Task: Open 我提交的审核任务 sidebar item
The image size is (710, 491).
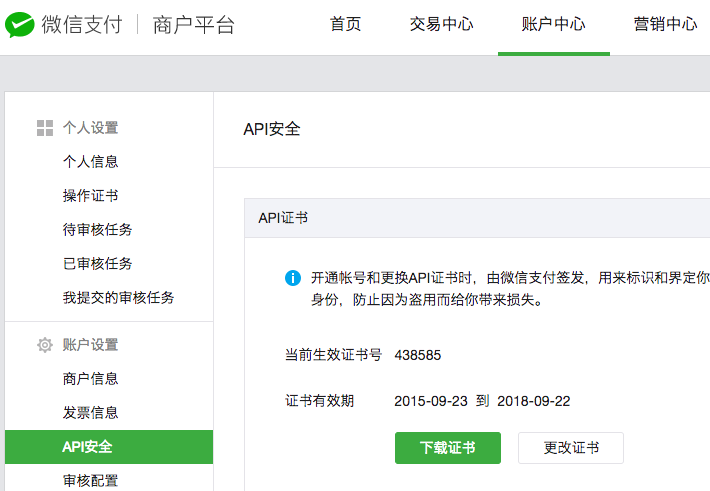Action: coord(118,298)
